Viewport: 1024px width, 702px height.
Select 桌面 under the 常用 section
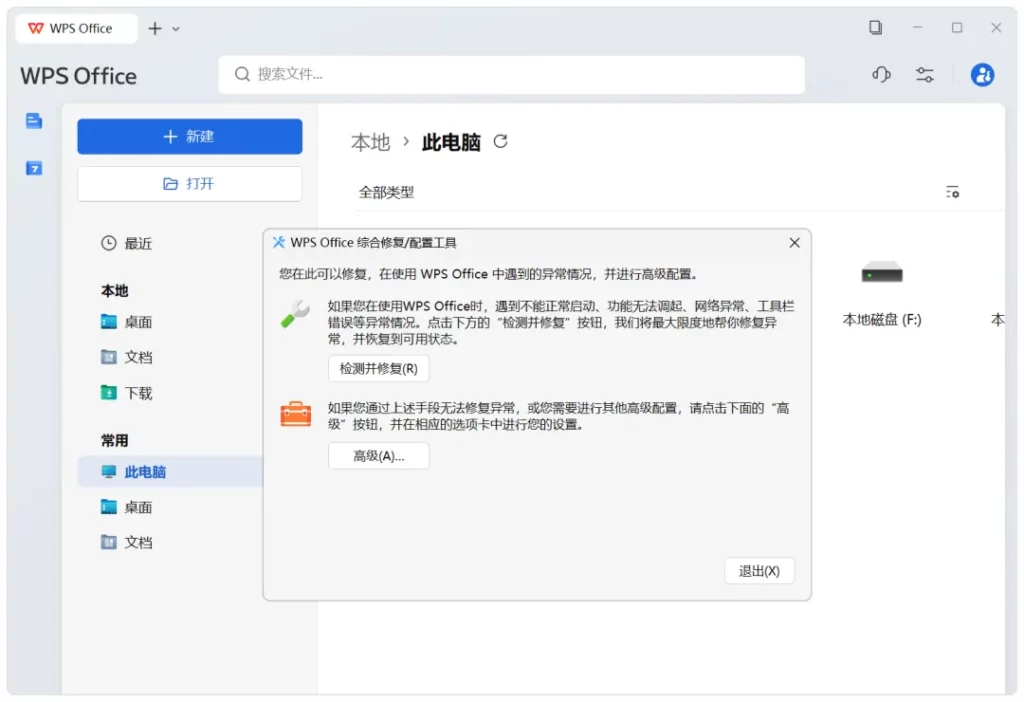pos(127,507)
